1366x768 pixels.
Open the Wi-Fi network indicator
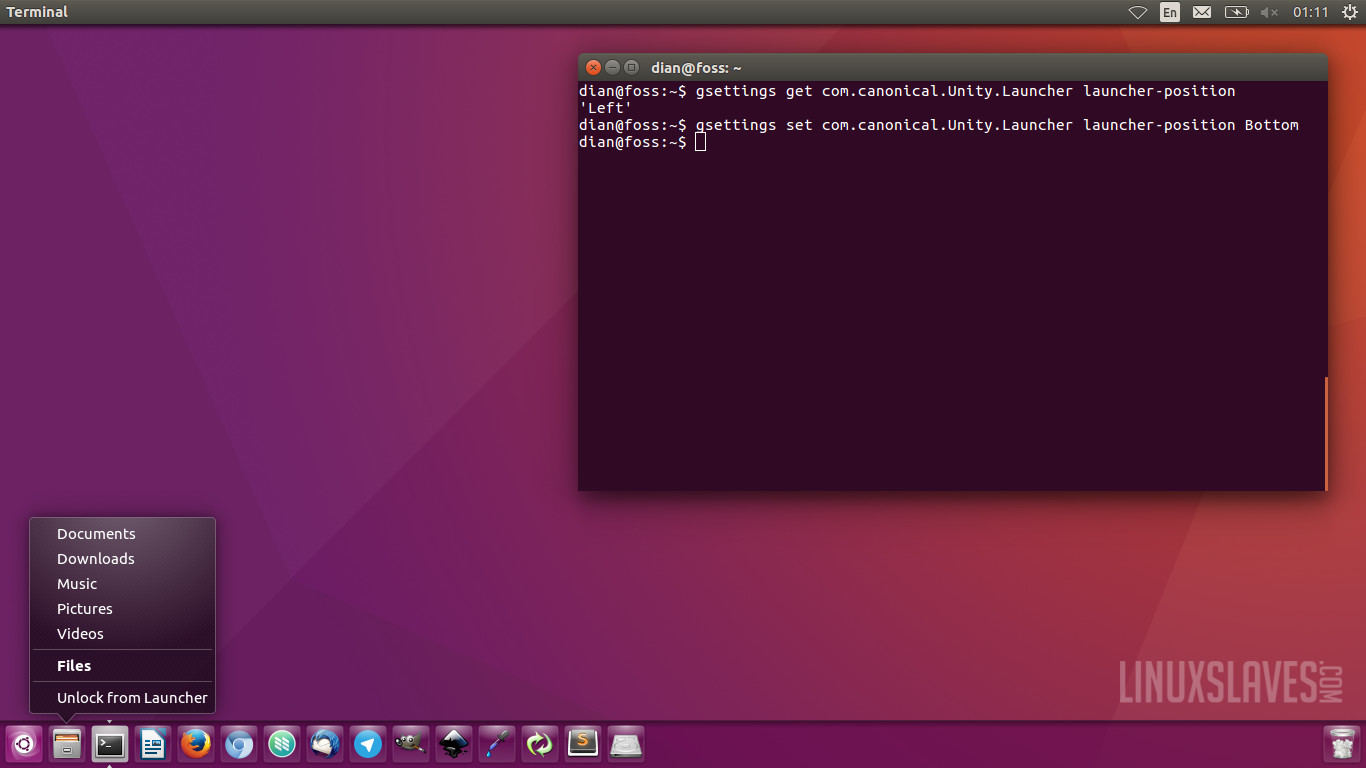[x=1137, y=12]
